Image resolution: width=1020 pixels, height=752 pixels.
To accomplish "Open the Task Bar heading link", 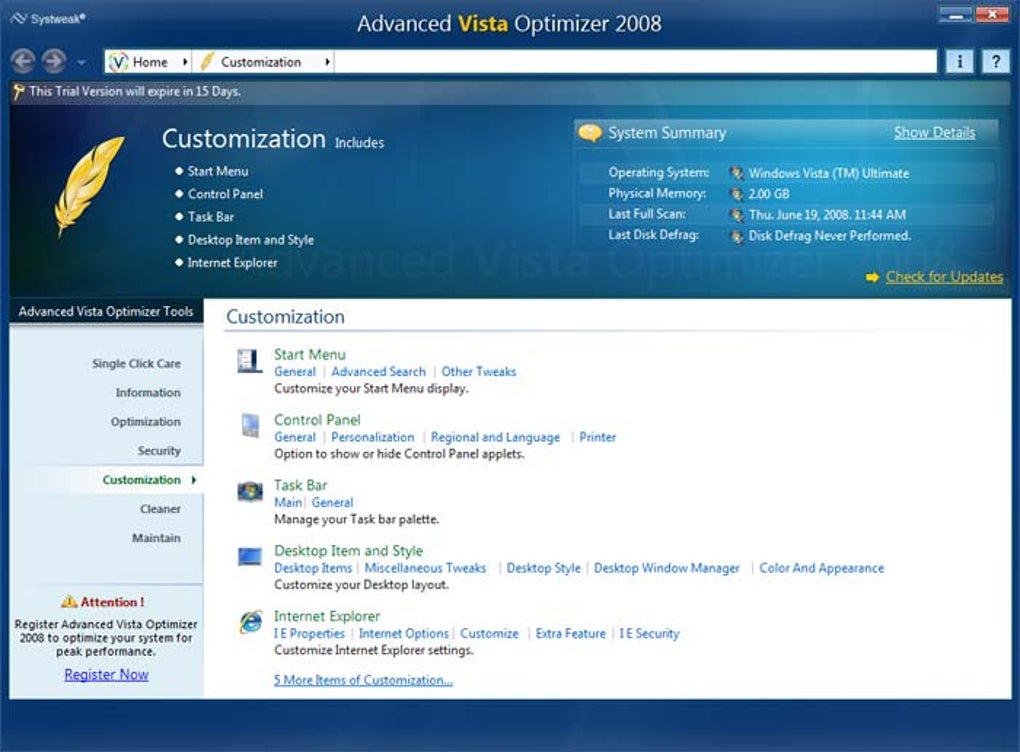I will (301, 485).
